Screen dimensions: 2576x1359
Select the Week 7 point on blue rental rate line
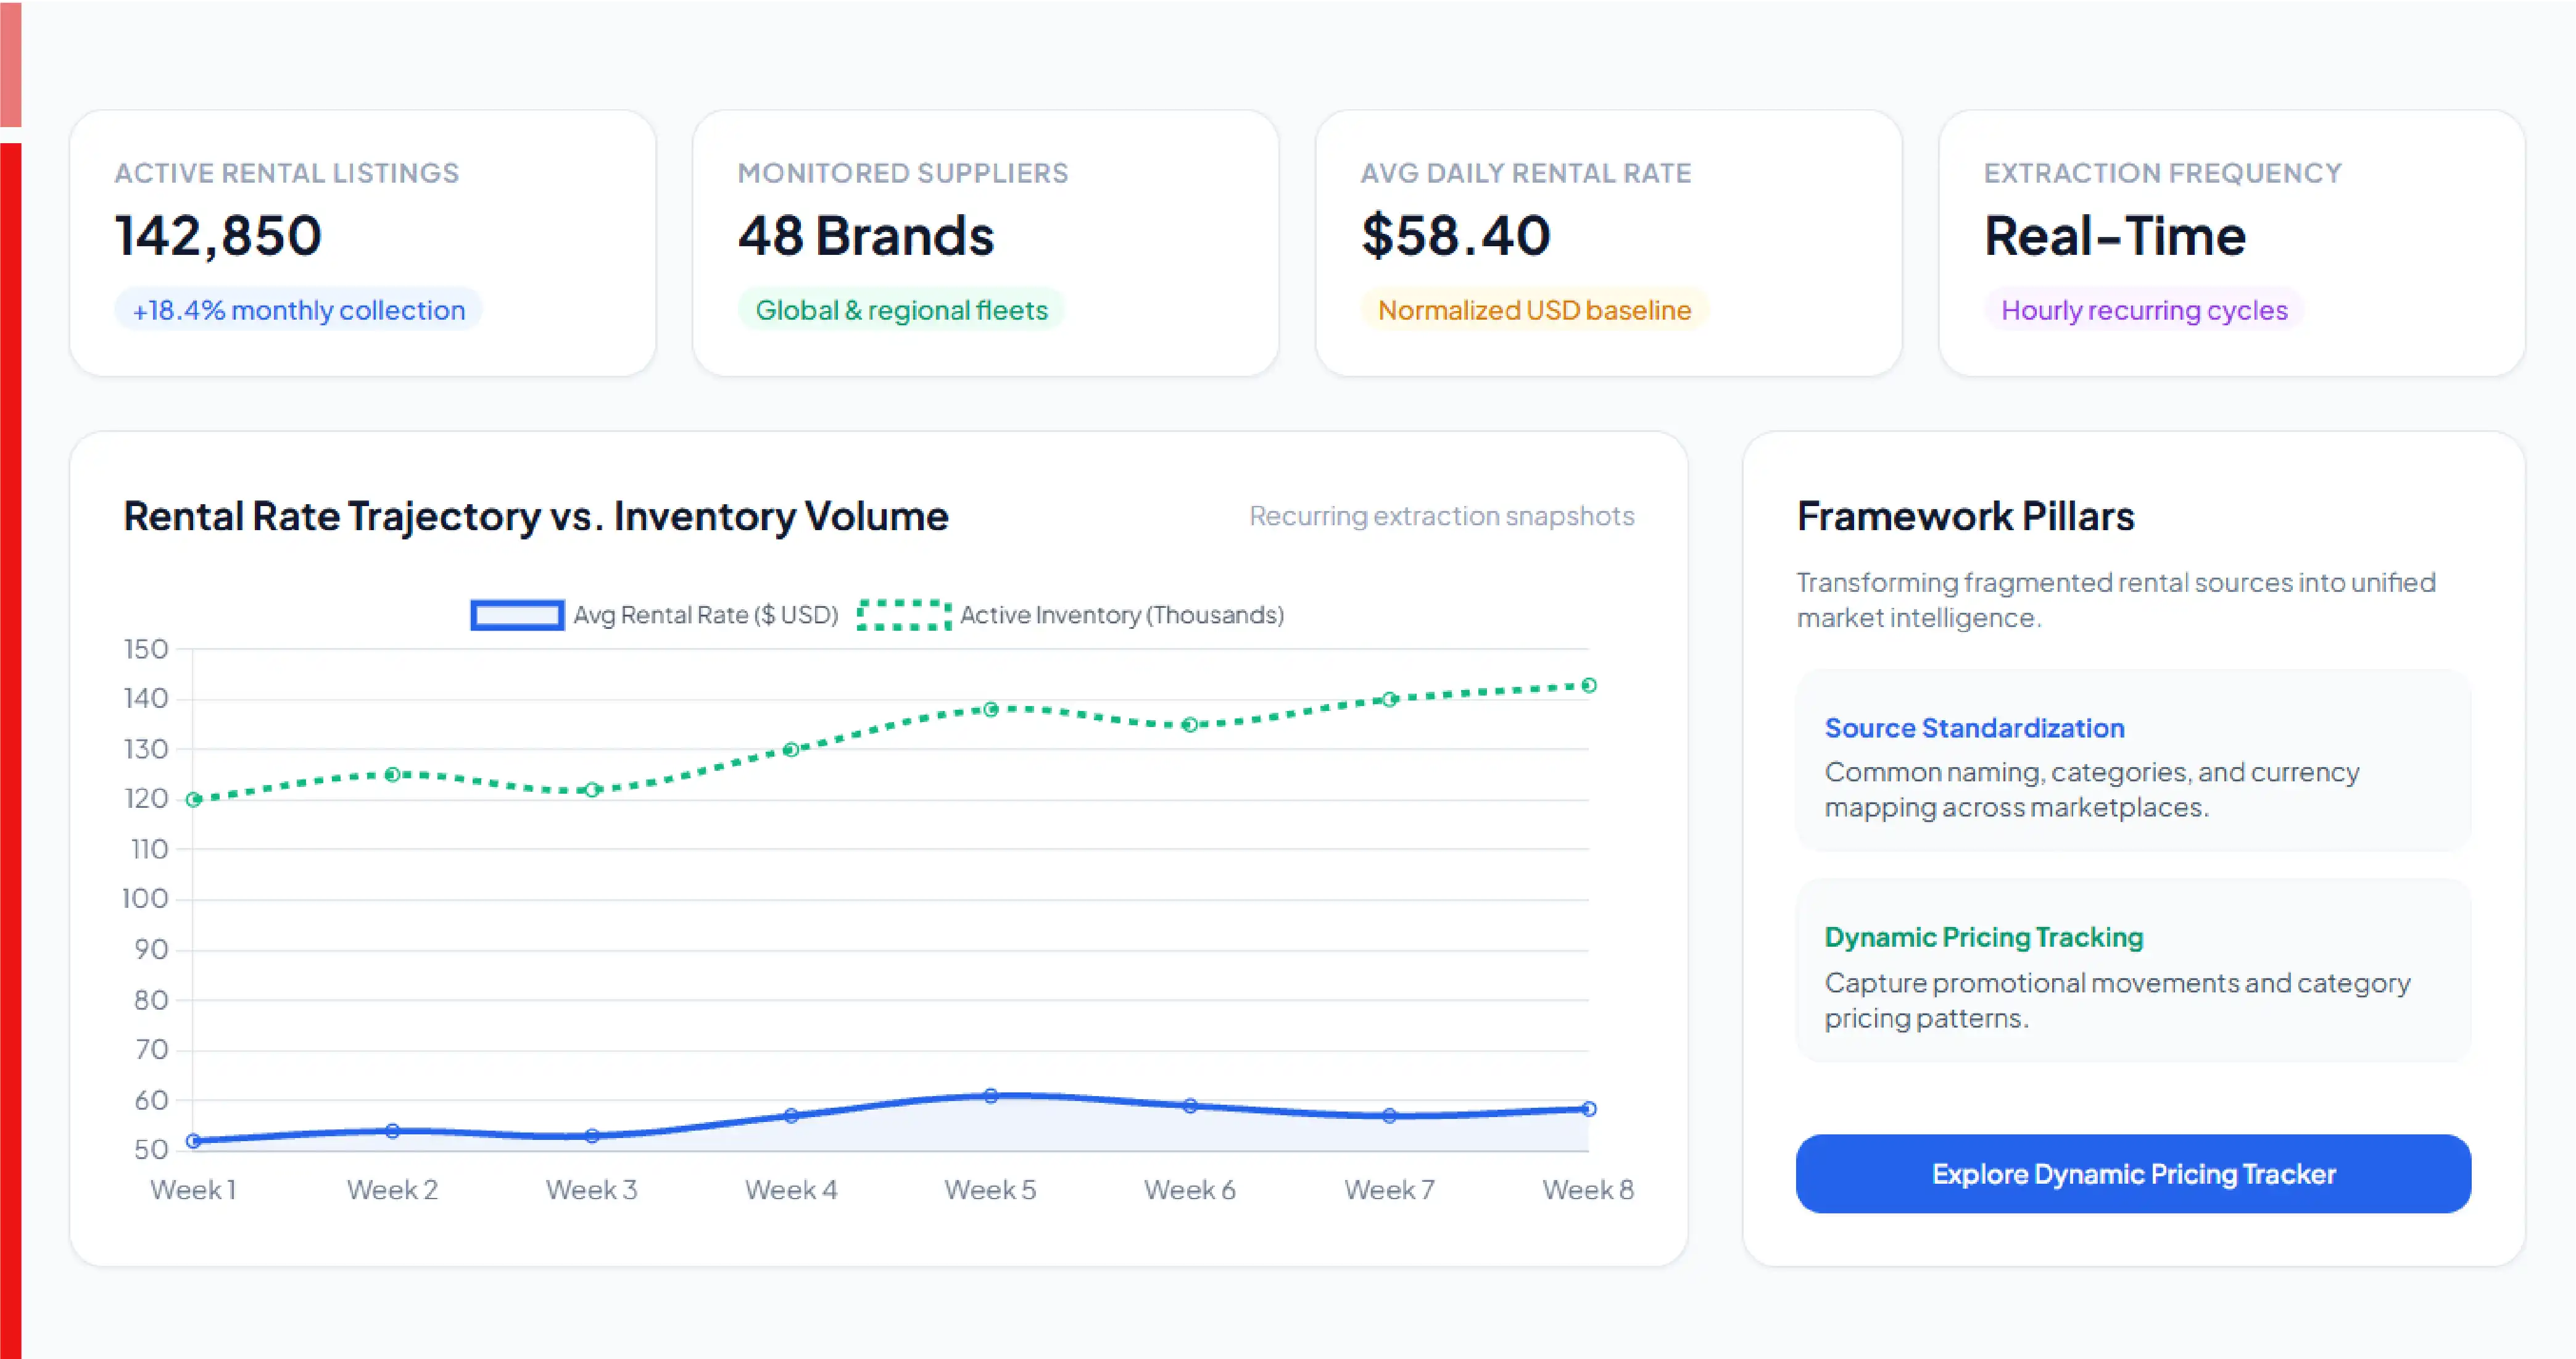[x=1389, y=1115]
